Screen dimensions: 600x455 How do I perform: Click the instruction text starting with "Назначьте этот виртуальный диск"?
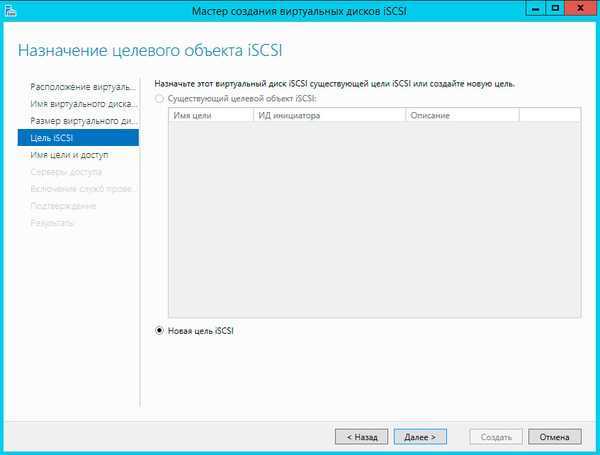(x=334, y=83)
